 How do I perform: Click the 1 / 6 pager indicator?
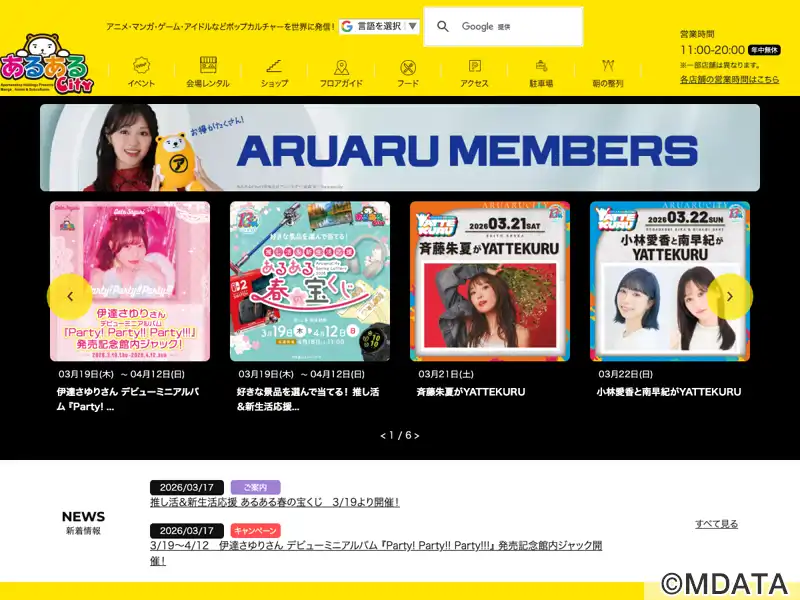pyautogui.click(x=400, y=435)
